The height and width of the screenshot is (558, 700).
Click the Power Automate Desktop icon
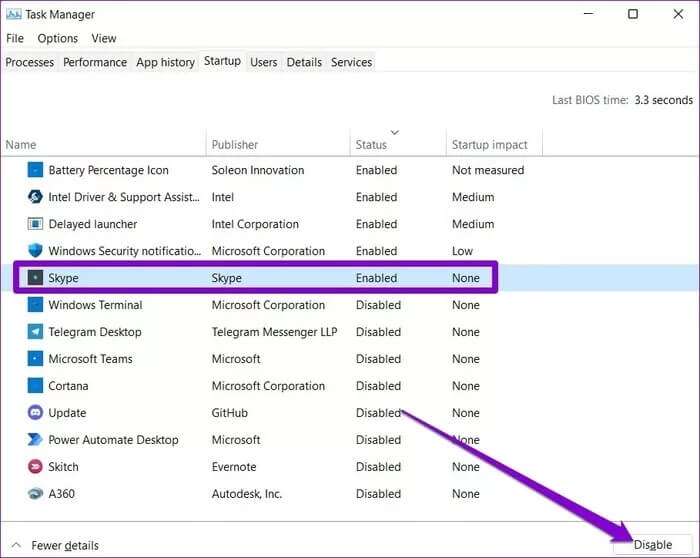click(x=35, y=440)
